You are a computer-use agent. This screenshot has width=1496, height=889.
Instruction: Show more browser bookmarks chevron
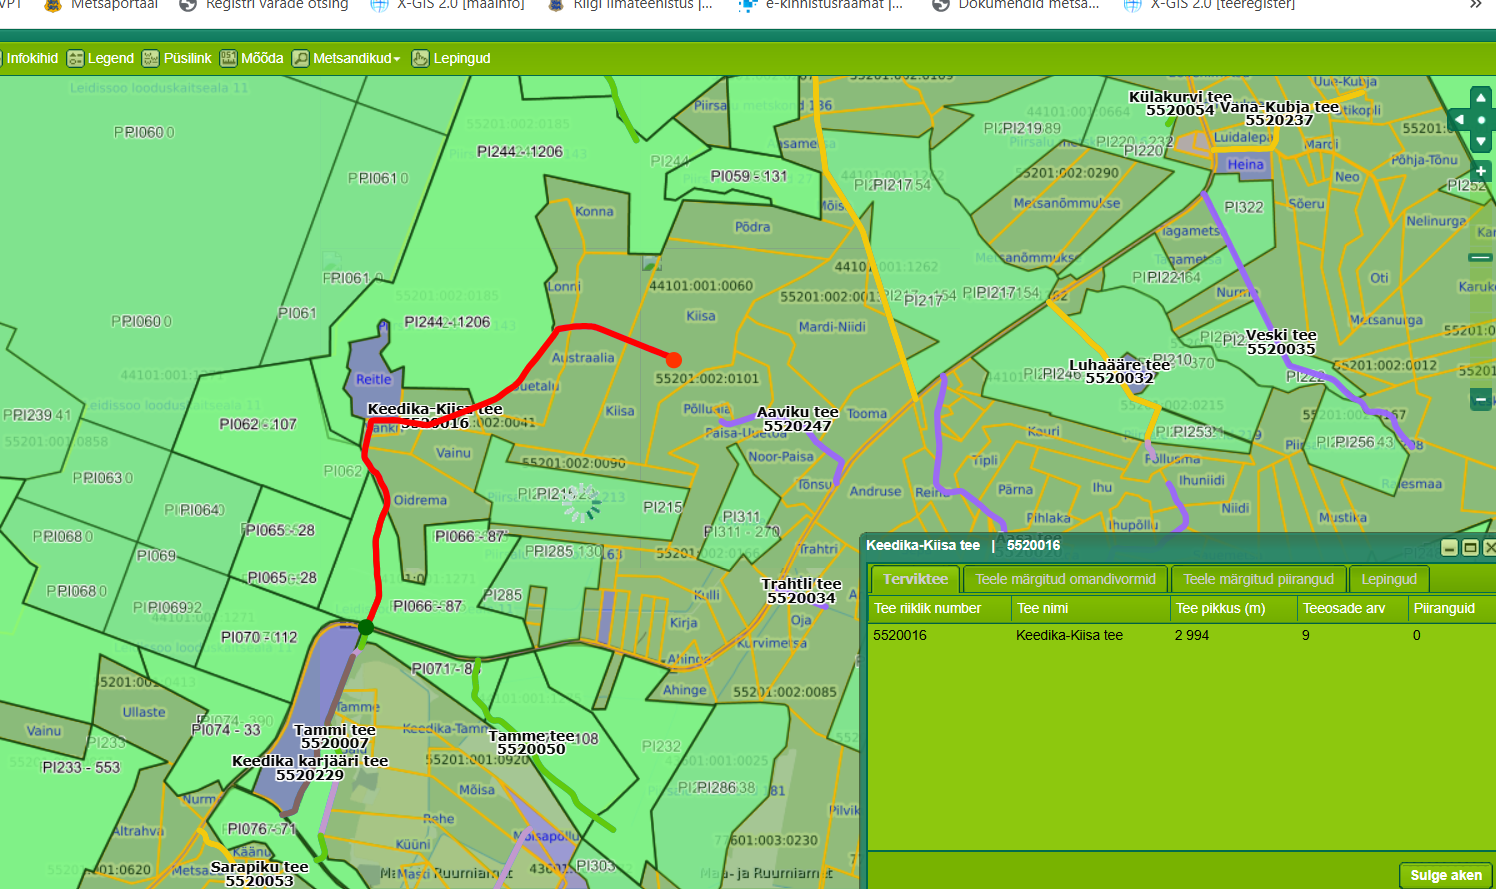1475,5
